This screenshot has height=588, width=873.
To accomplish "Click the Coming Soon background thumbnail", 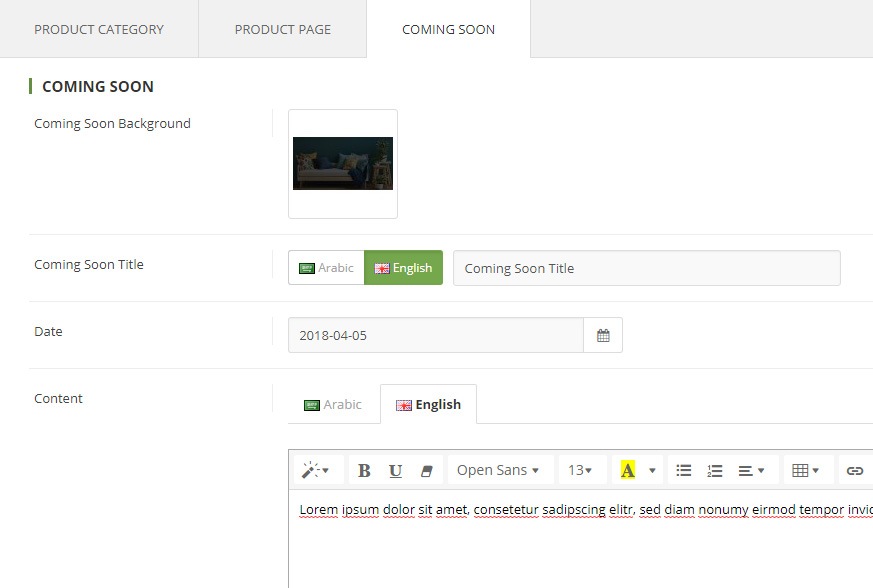I will point(343,164).
